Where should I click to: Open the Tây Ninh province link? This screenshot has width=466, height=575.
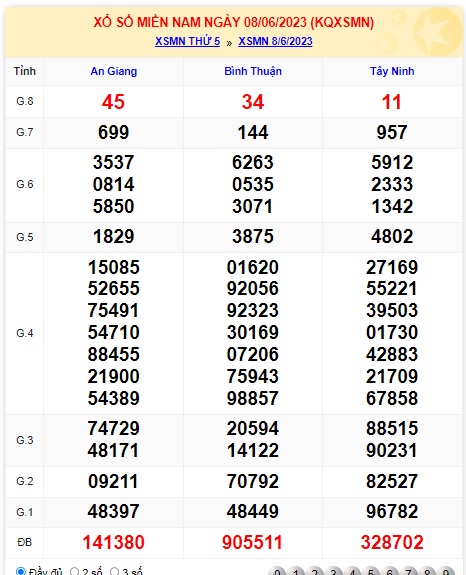(392, 71)
